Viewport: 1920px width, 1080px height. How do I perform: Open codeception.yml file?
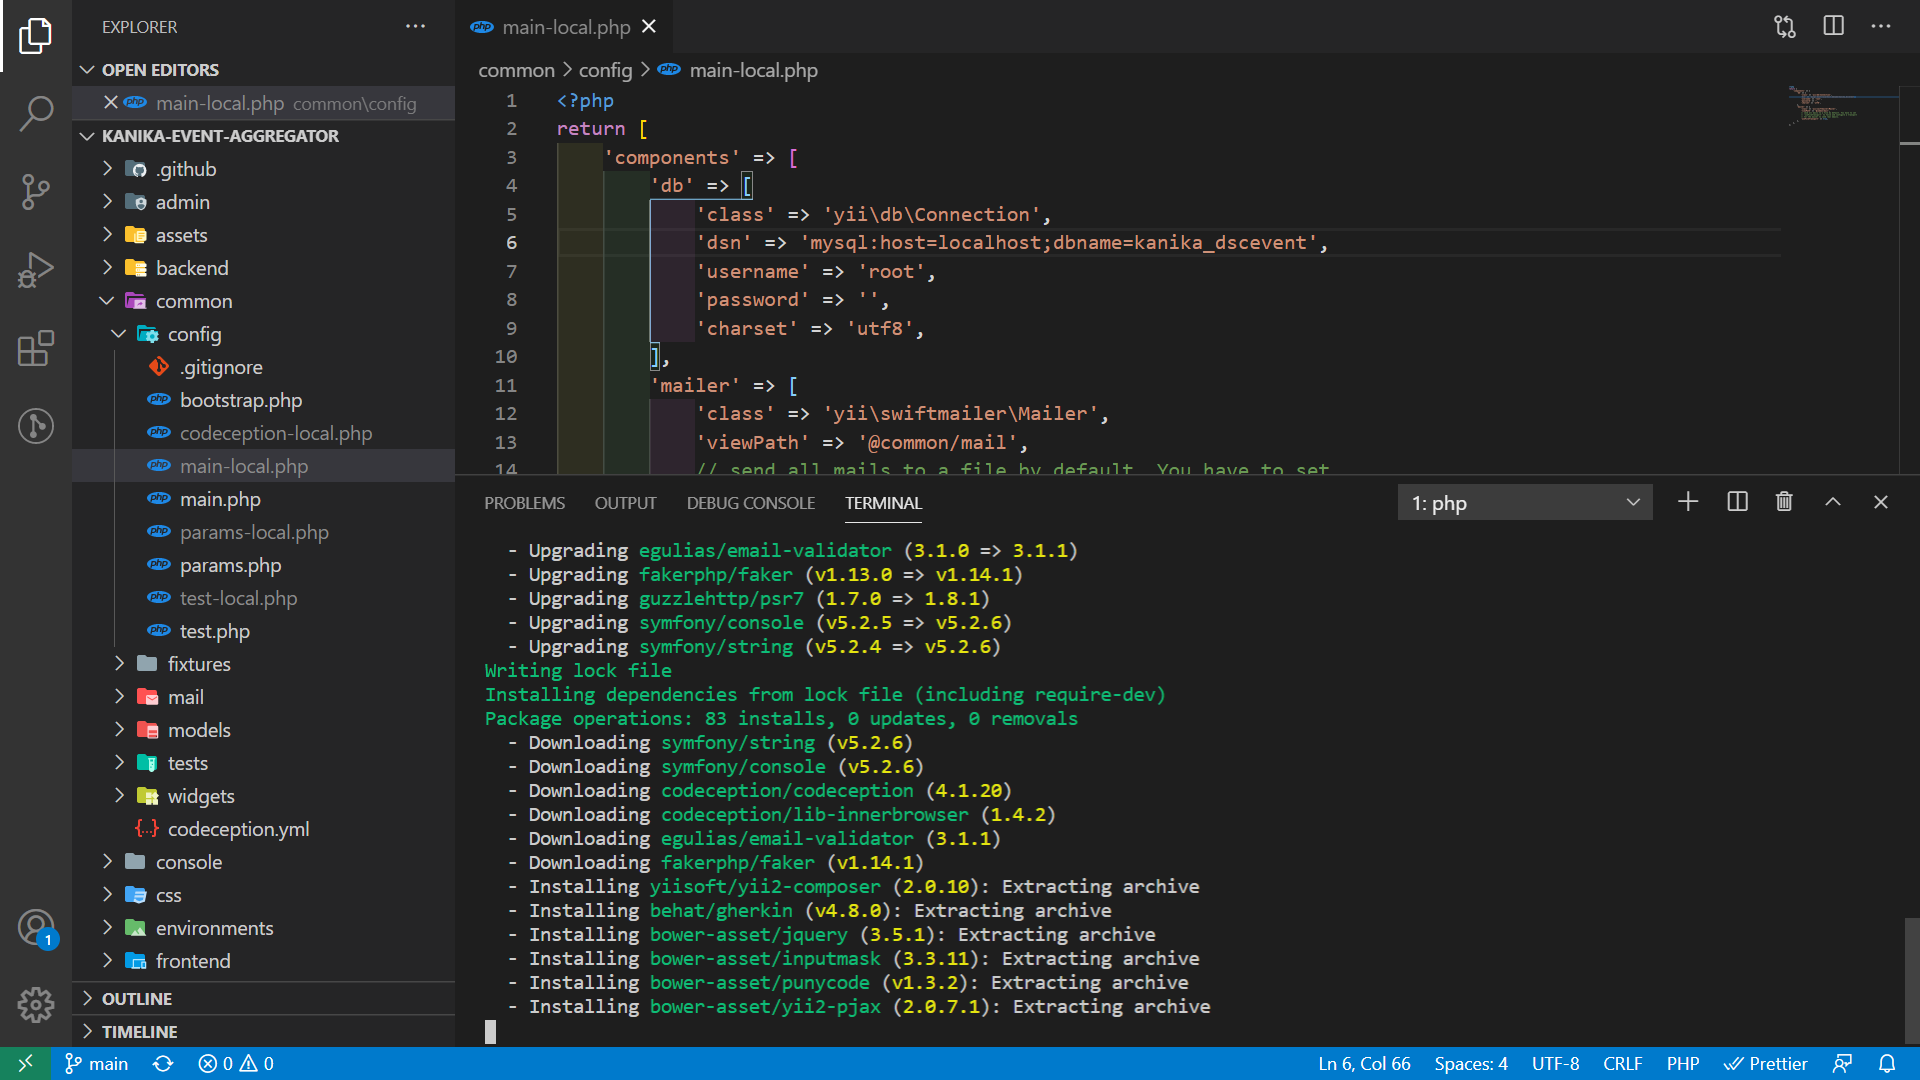click(x=265, y=829)
